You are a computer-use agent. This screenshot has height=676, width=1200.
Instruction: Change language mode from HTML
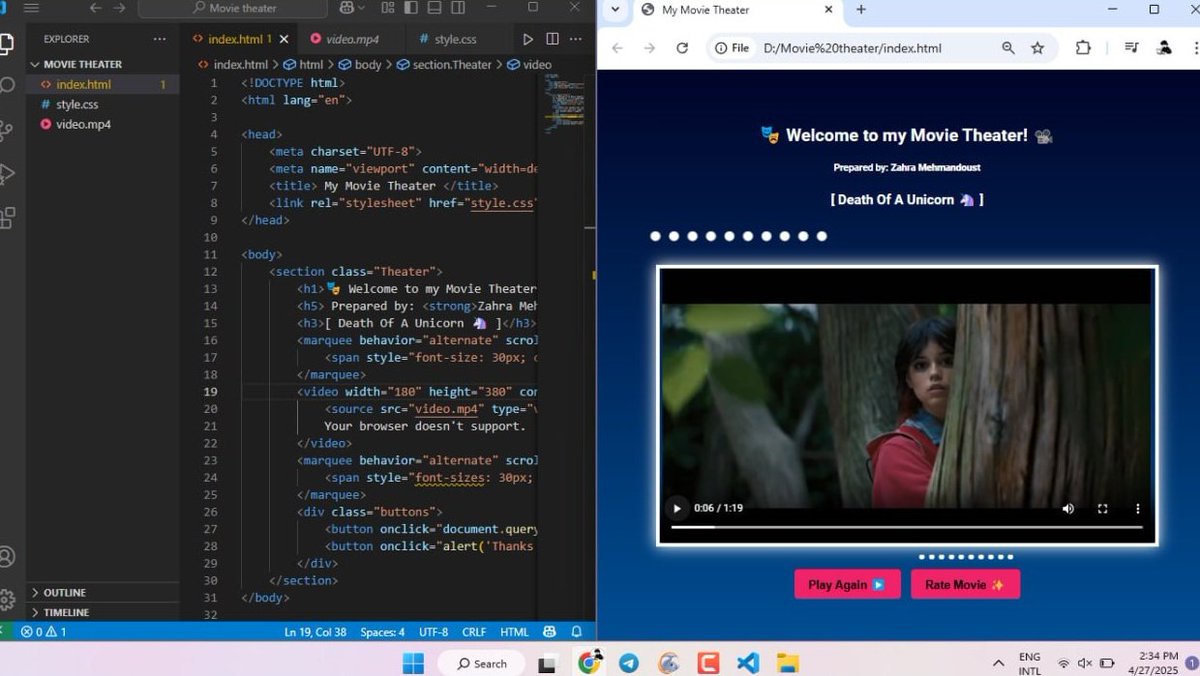click(x=514, y=632)
